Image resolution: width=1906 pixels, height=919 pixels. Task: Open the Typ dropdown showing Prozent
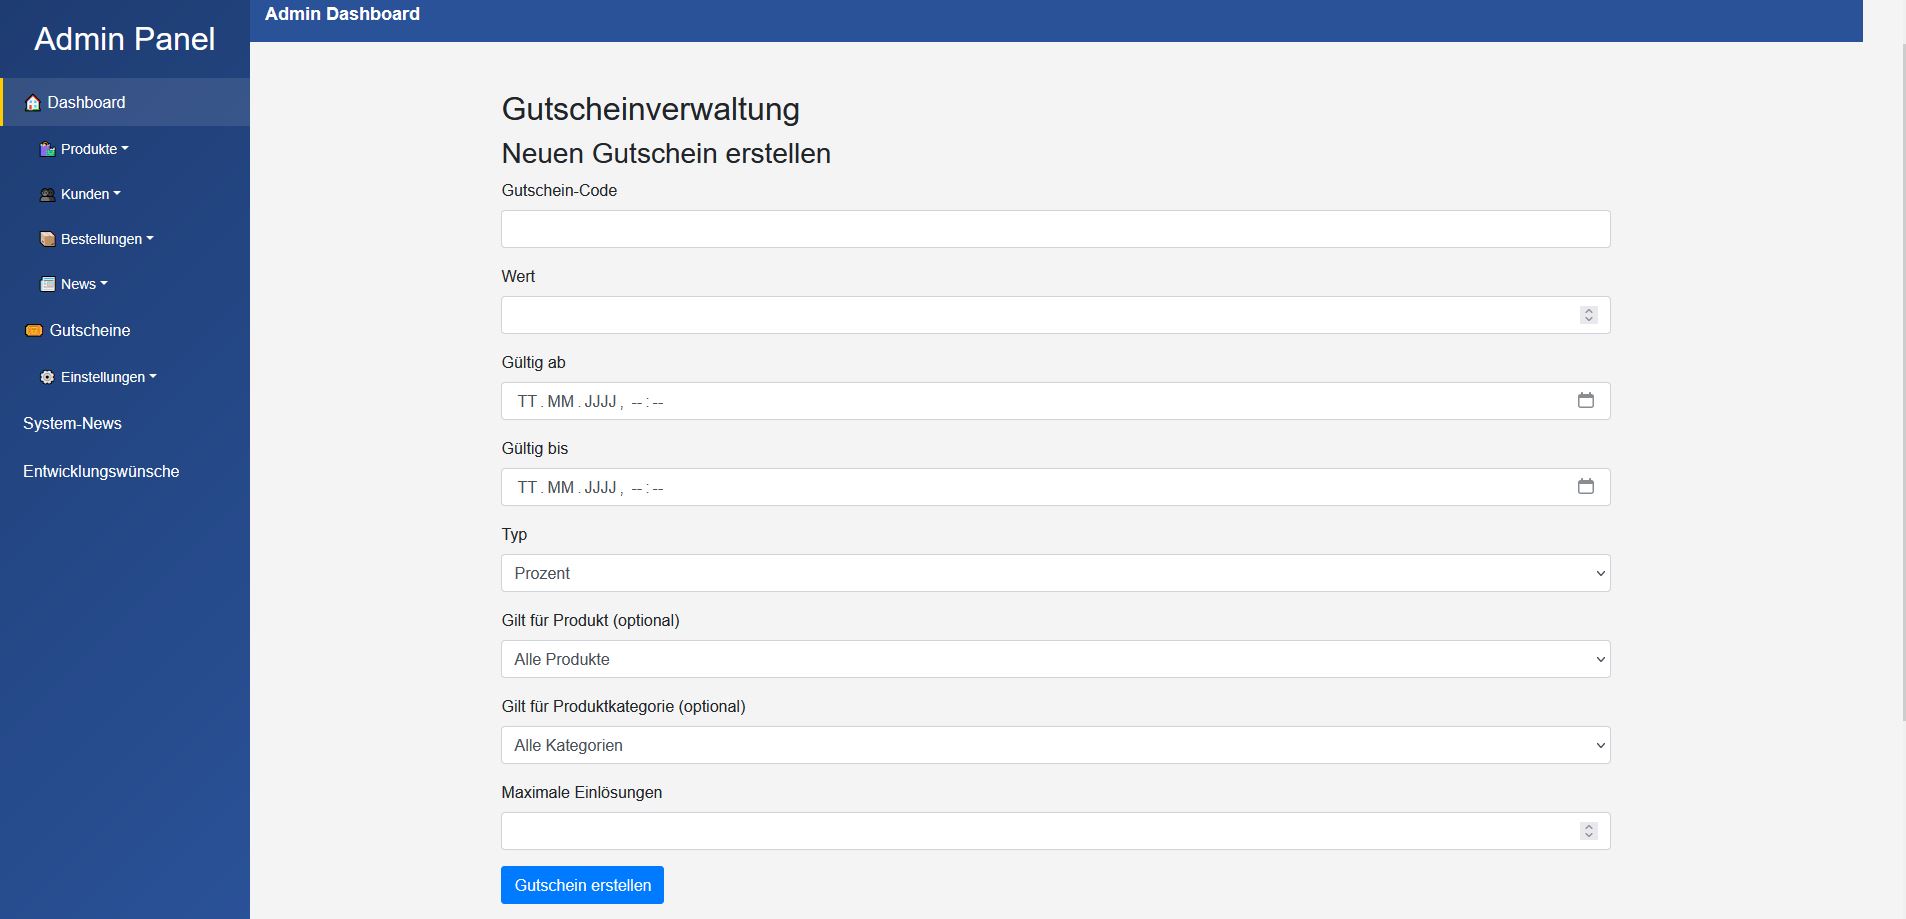tap(1055, 573)
